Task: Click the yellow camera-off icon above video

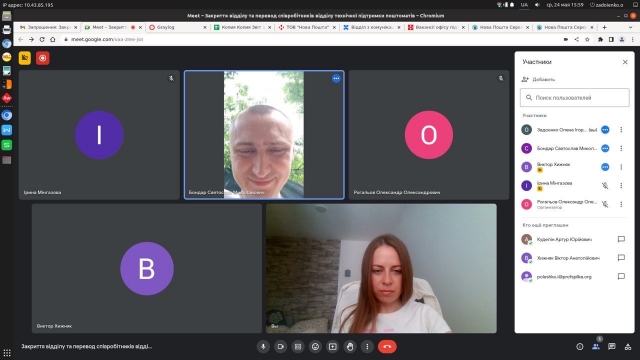Action: point(25,58)
